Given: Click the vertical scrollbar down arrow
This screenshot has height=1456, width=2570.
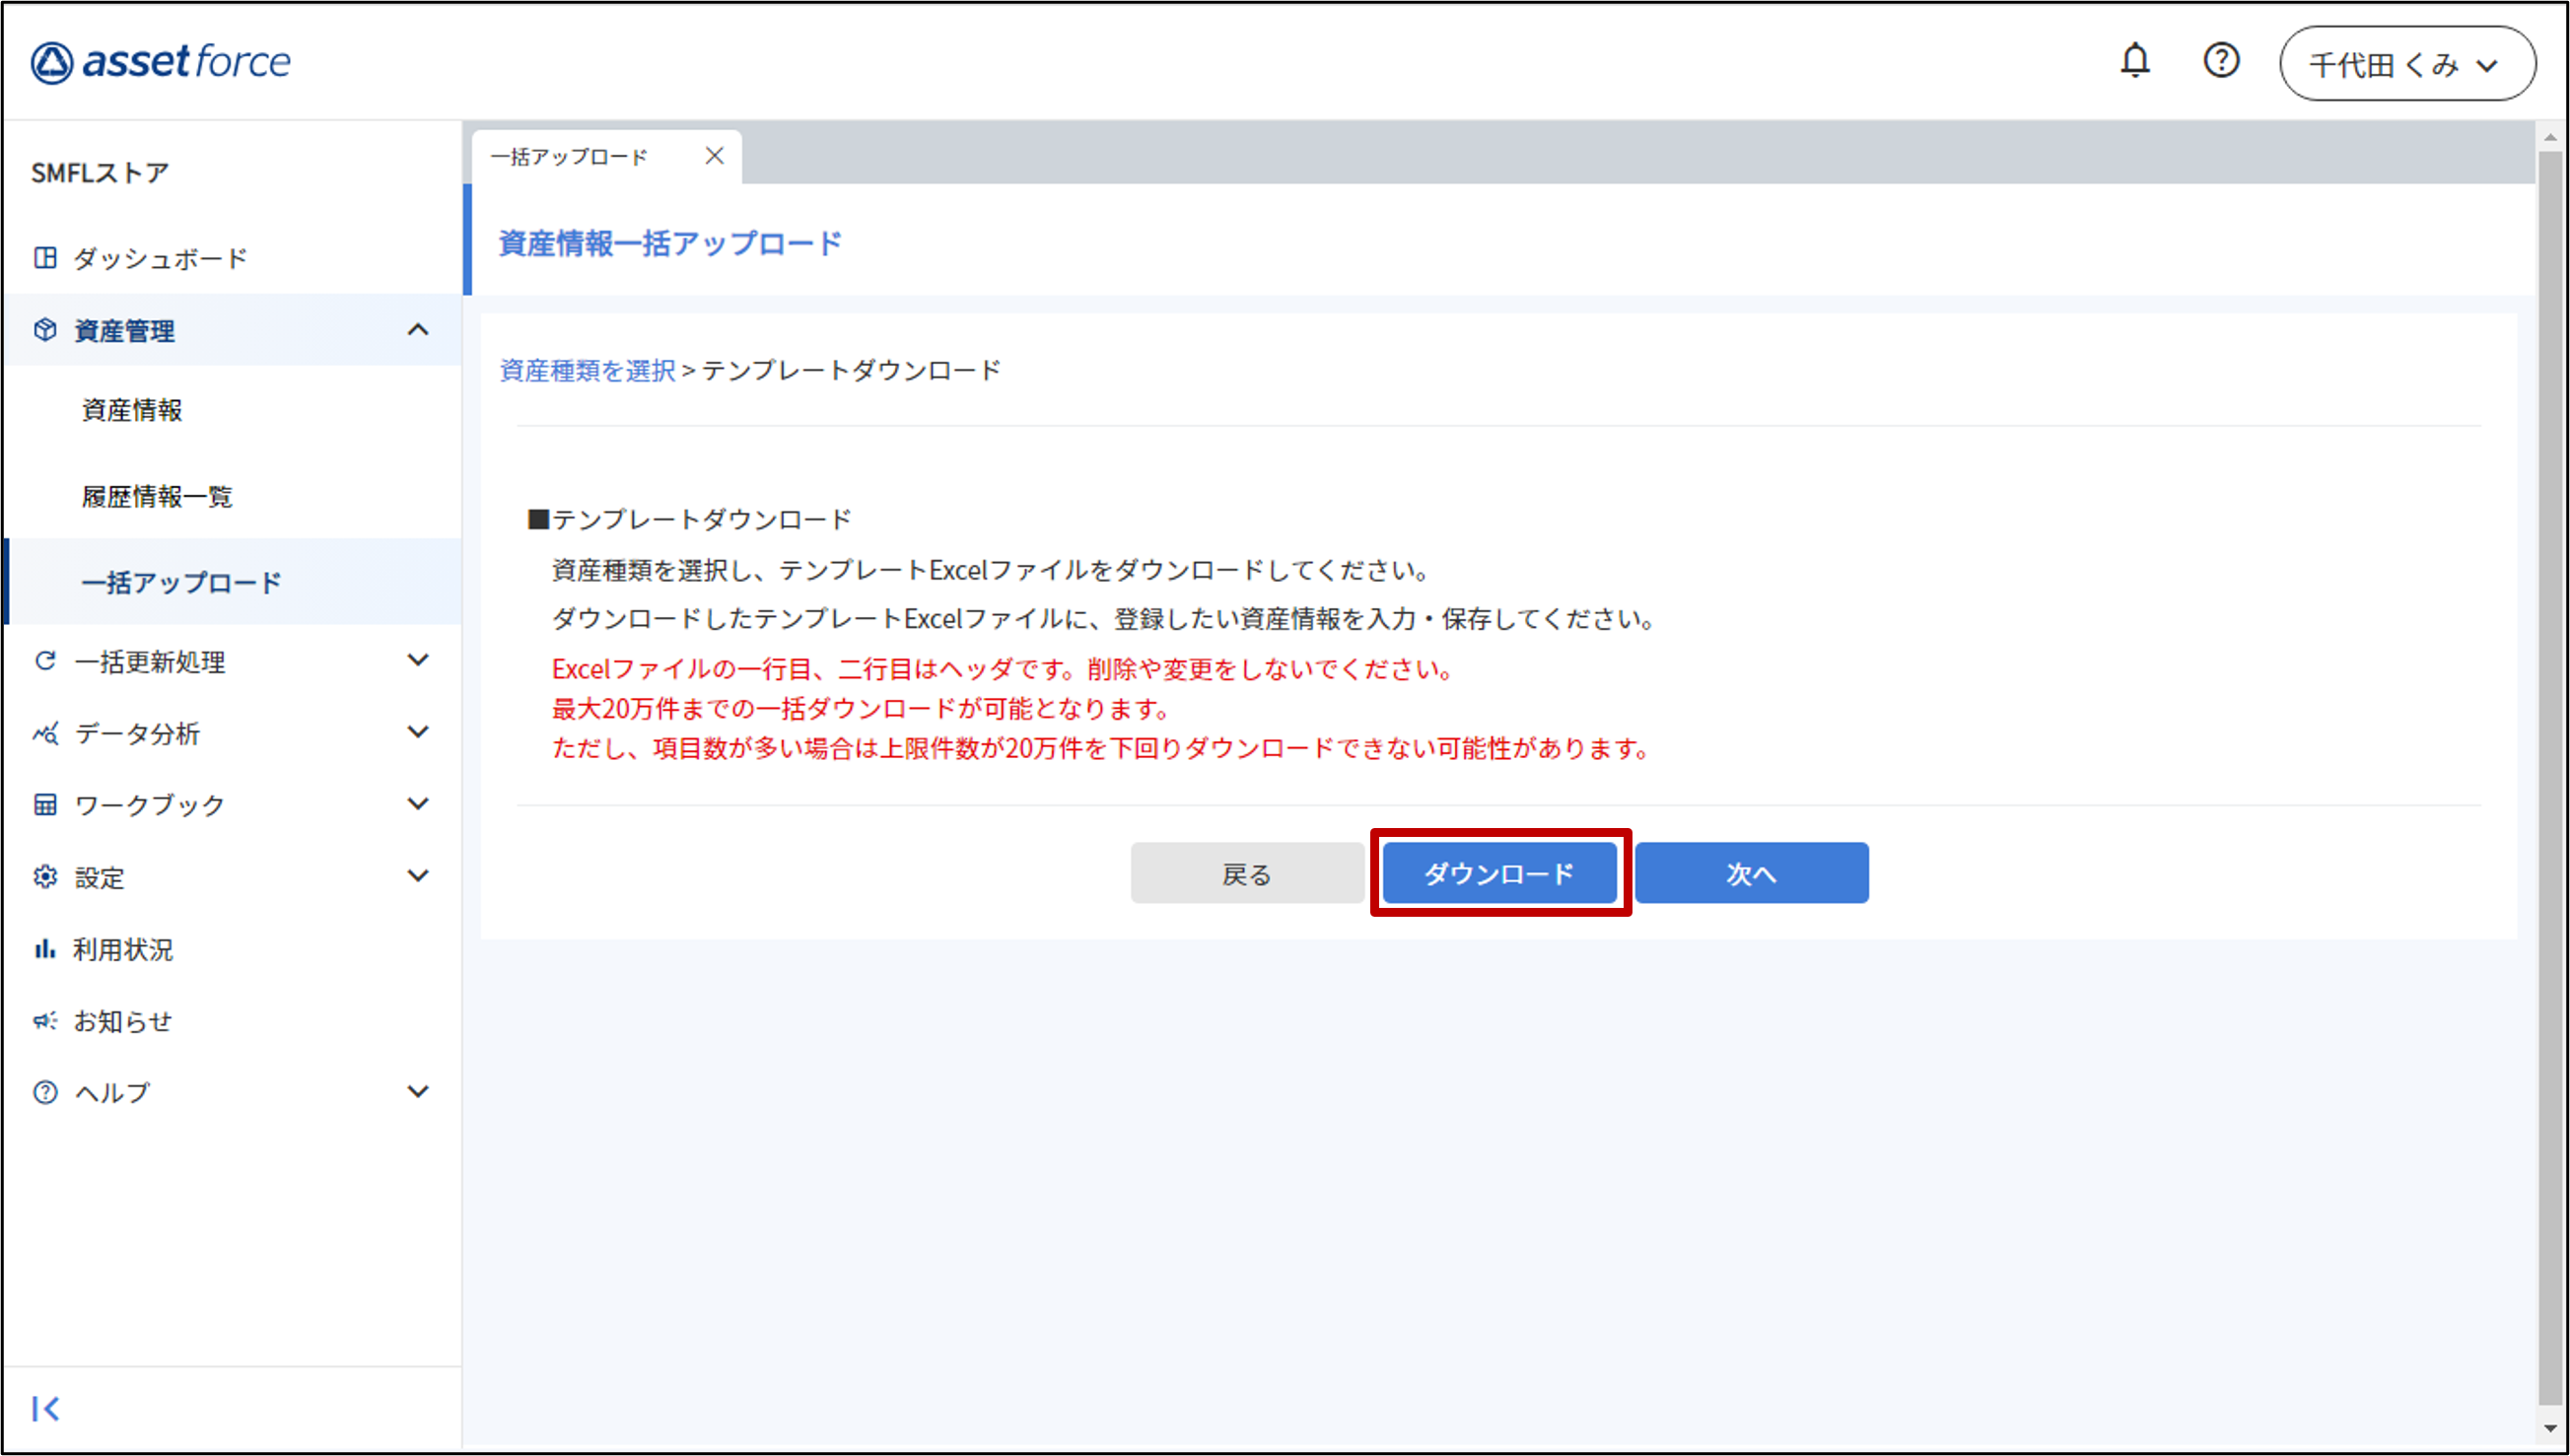Looking at the screenshot, I should 2550,1430.
